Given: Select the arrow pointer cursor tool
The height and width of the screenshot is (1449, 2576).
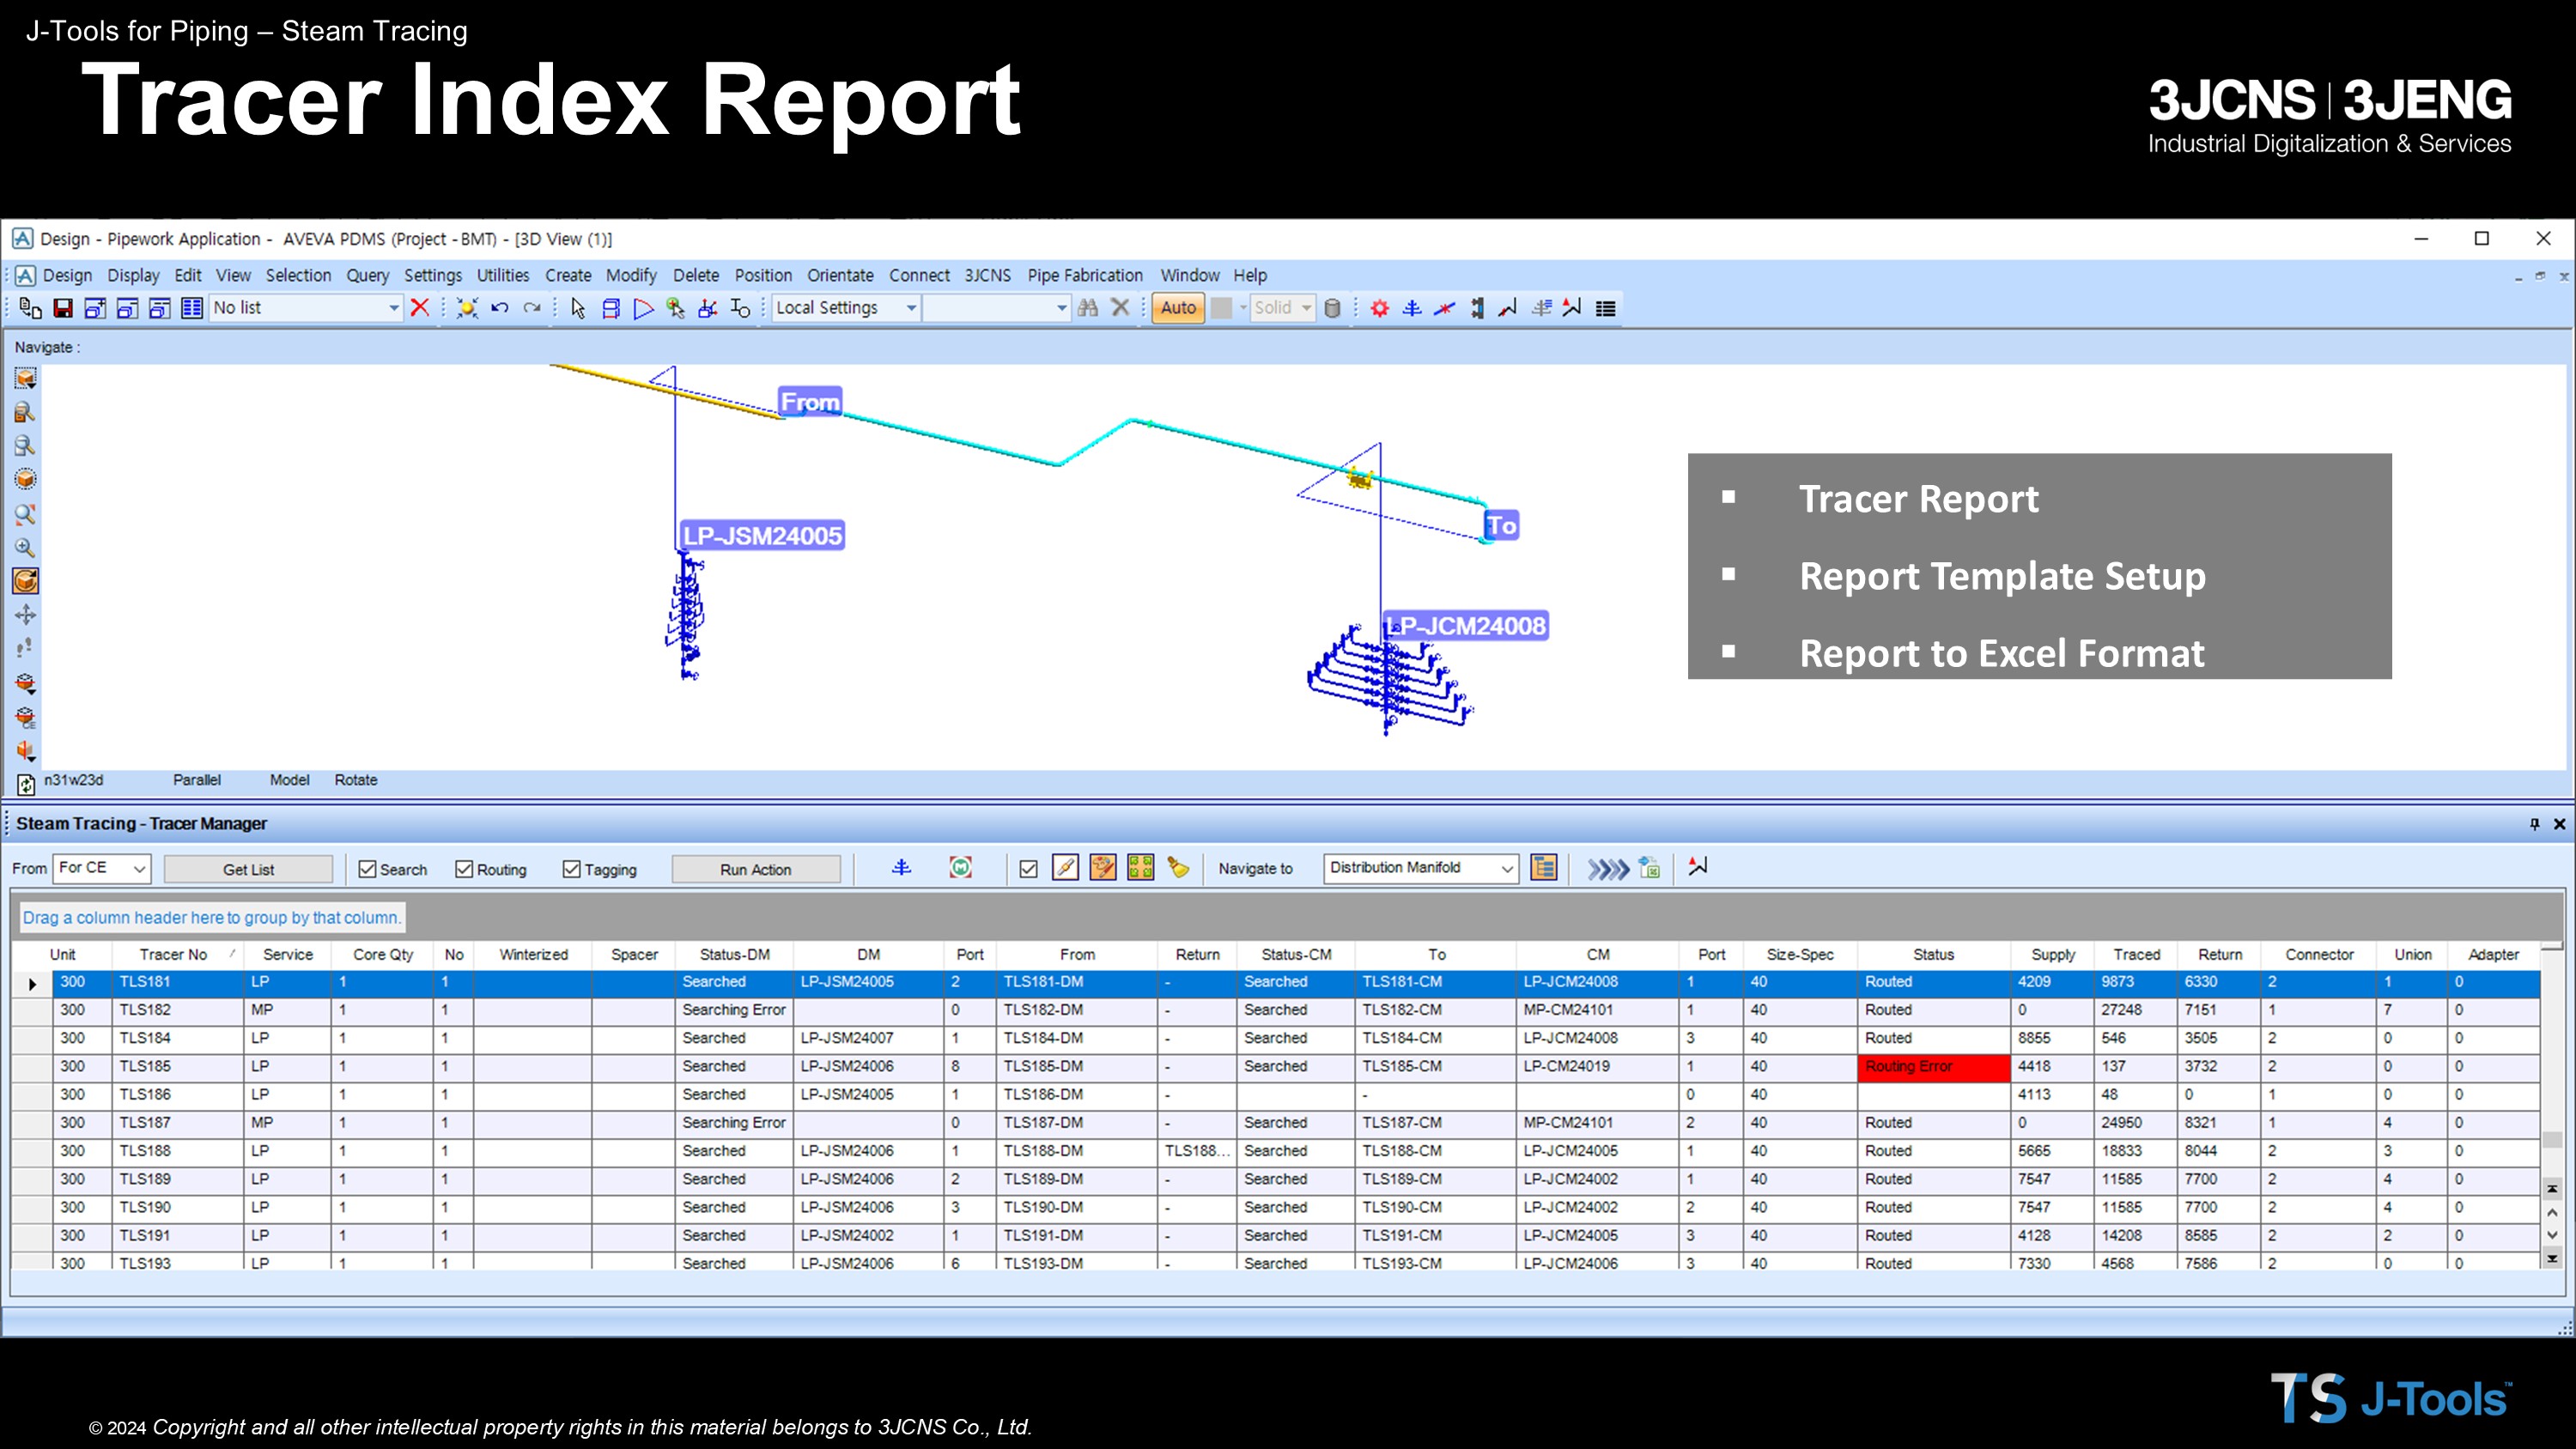Looking at the screenshot, I should tap(578, 308).
